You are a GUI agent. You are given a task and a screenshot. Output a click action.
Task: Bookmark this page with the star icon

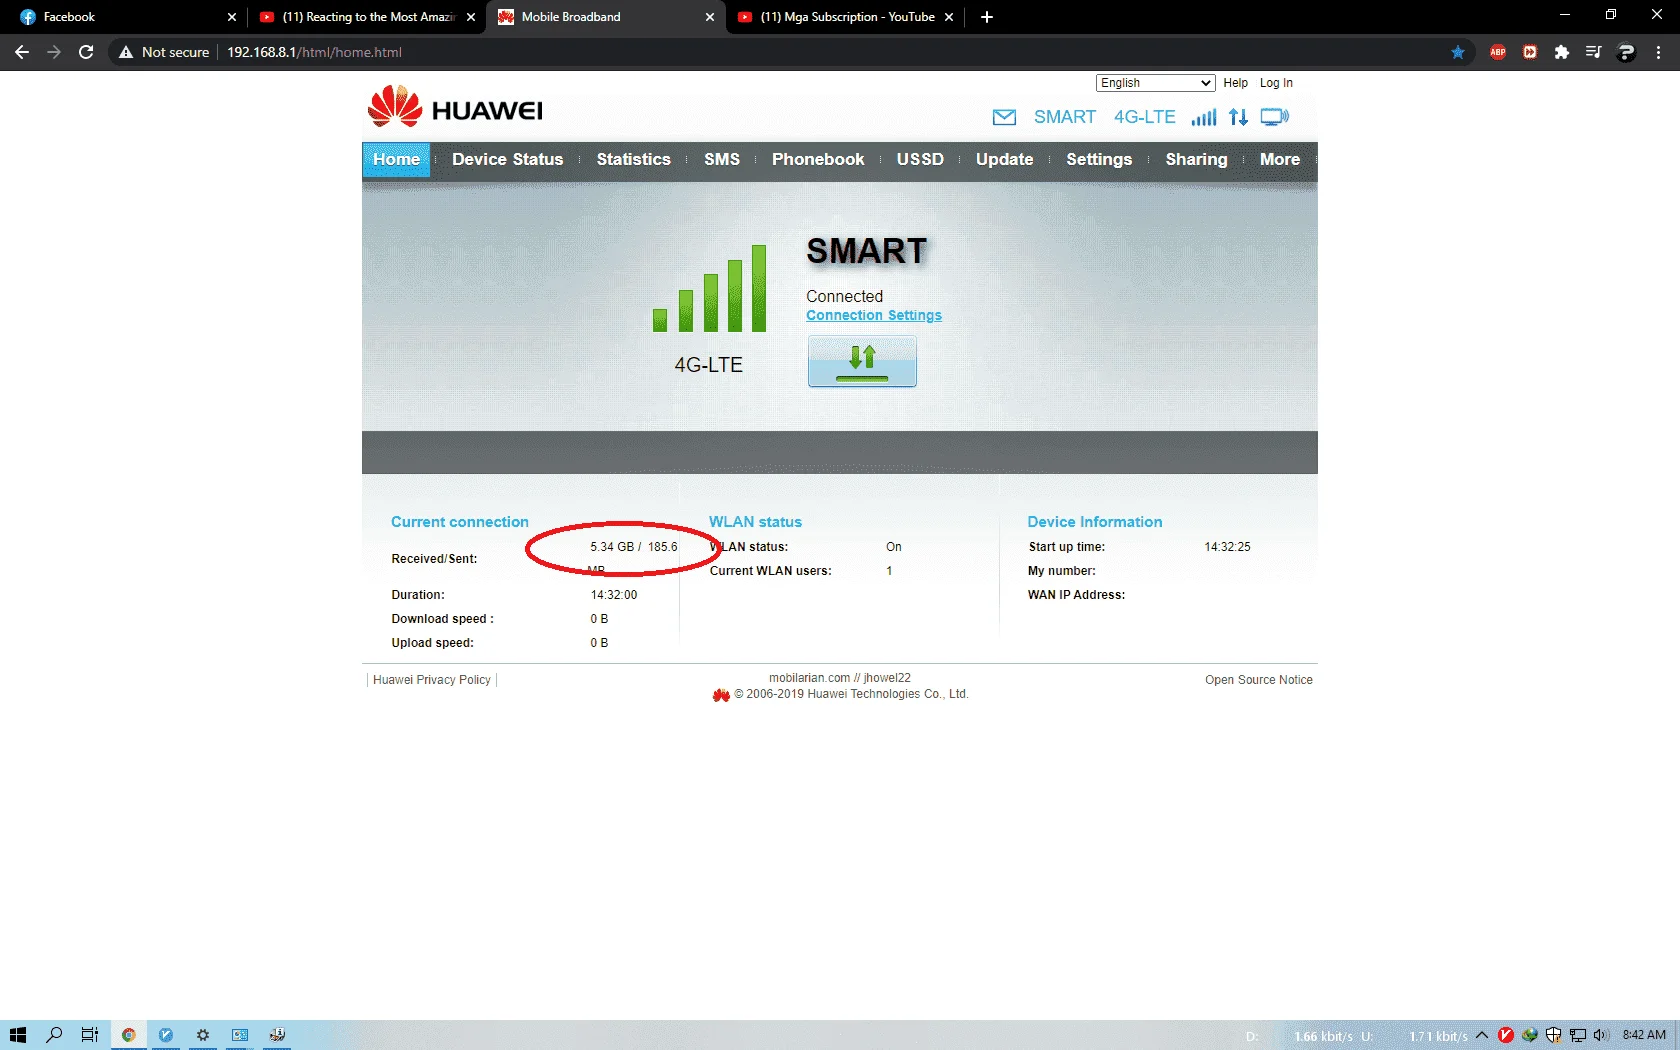(1458, 52)
